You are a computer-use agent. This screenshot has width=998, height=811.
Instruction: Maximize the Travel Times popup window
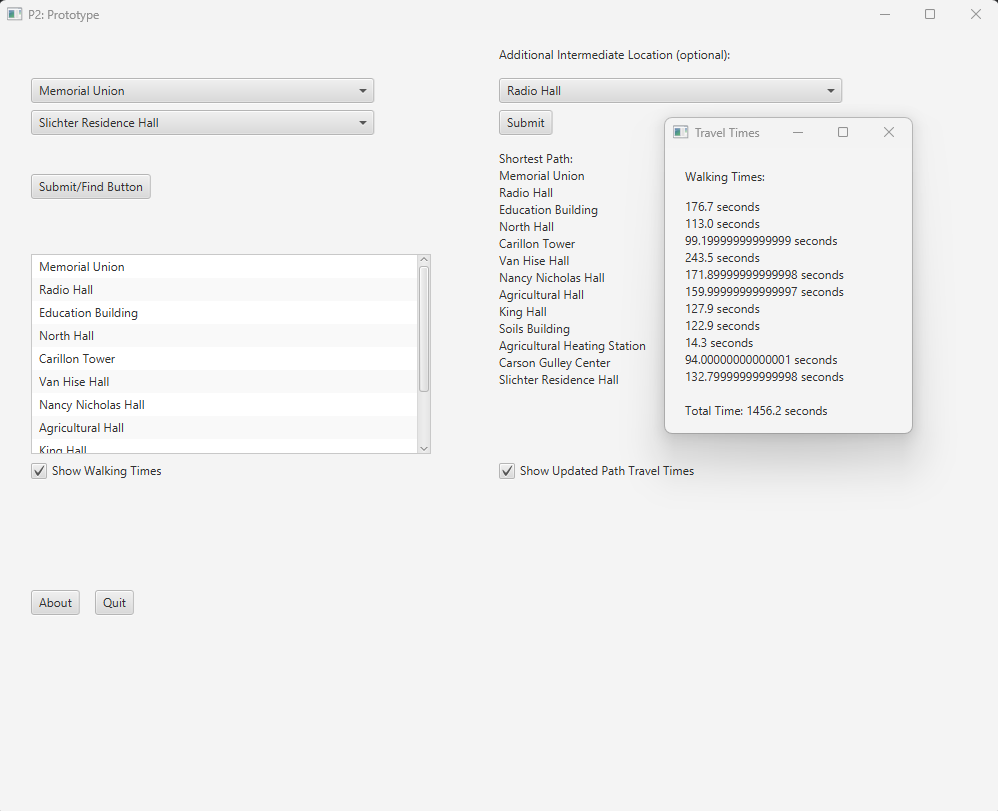[x=843, y=132]
